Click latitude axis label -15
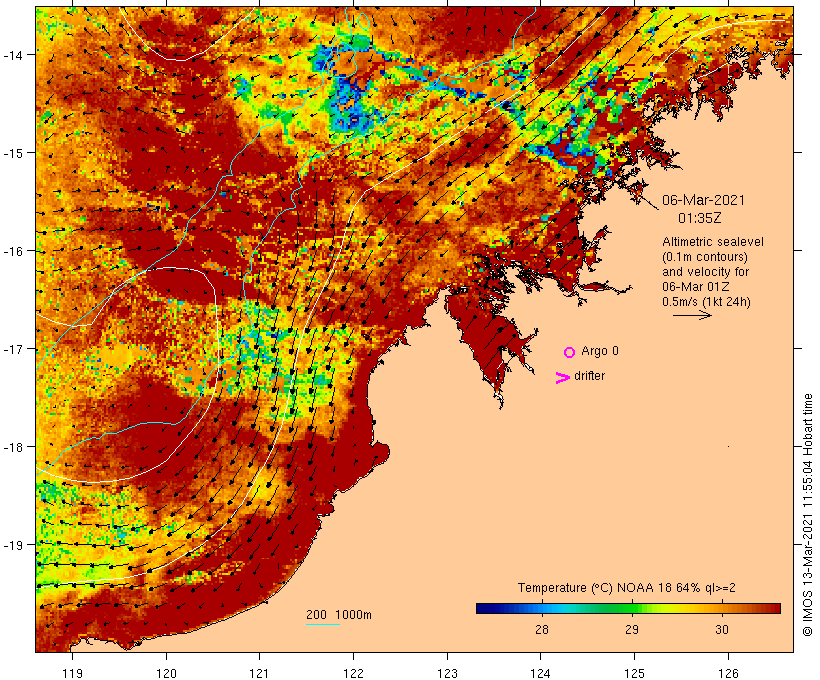 [12, 153]
